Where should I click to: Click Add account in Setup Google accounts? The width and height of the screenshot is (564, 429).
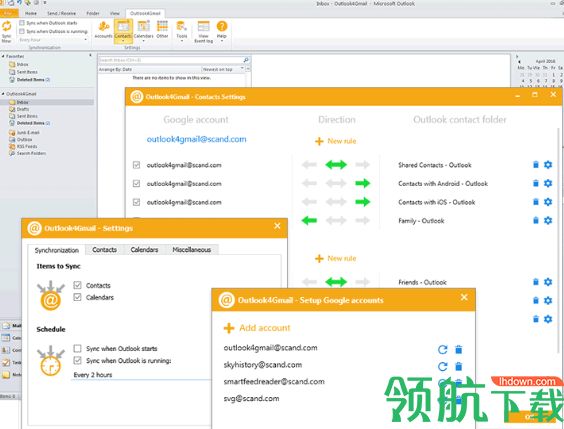pos(257,328)
